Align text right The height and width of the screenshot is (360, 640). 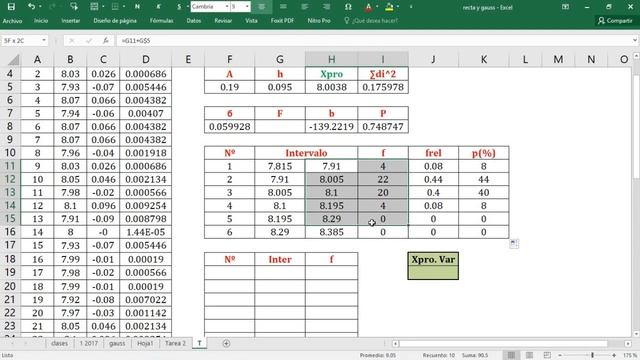tap(326, 7)
